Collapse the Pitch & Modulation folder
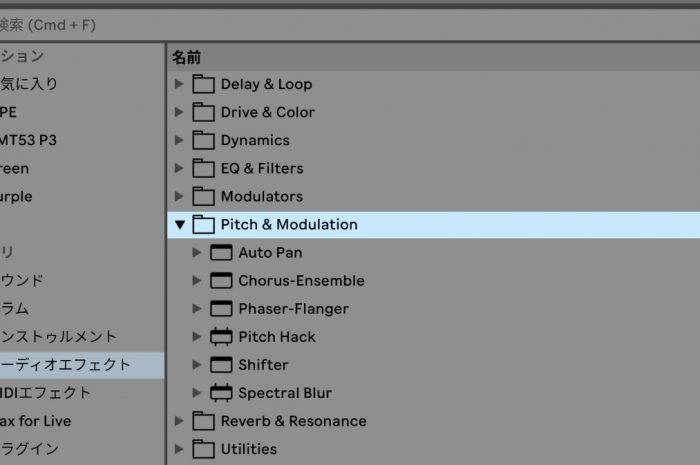Image resolution: width=700 pixels, height=465 pixels. point(180,224)
